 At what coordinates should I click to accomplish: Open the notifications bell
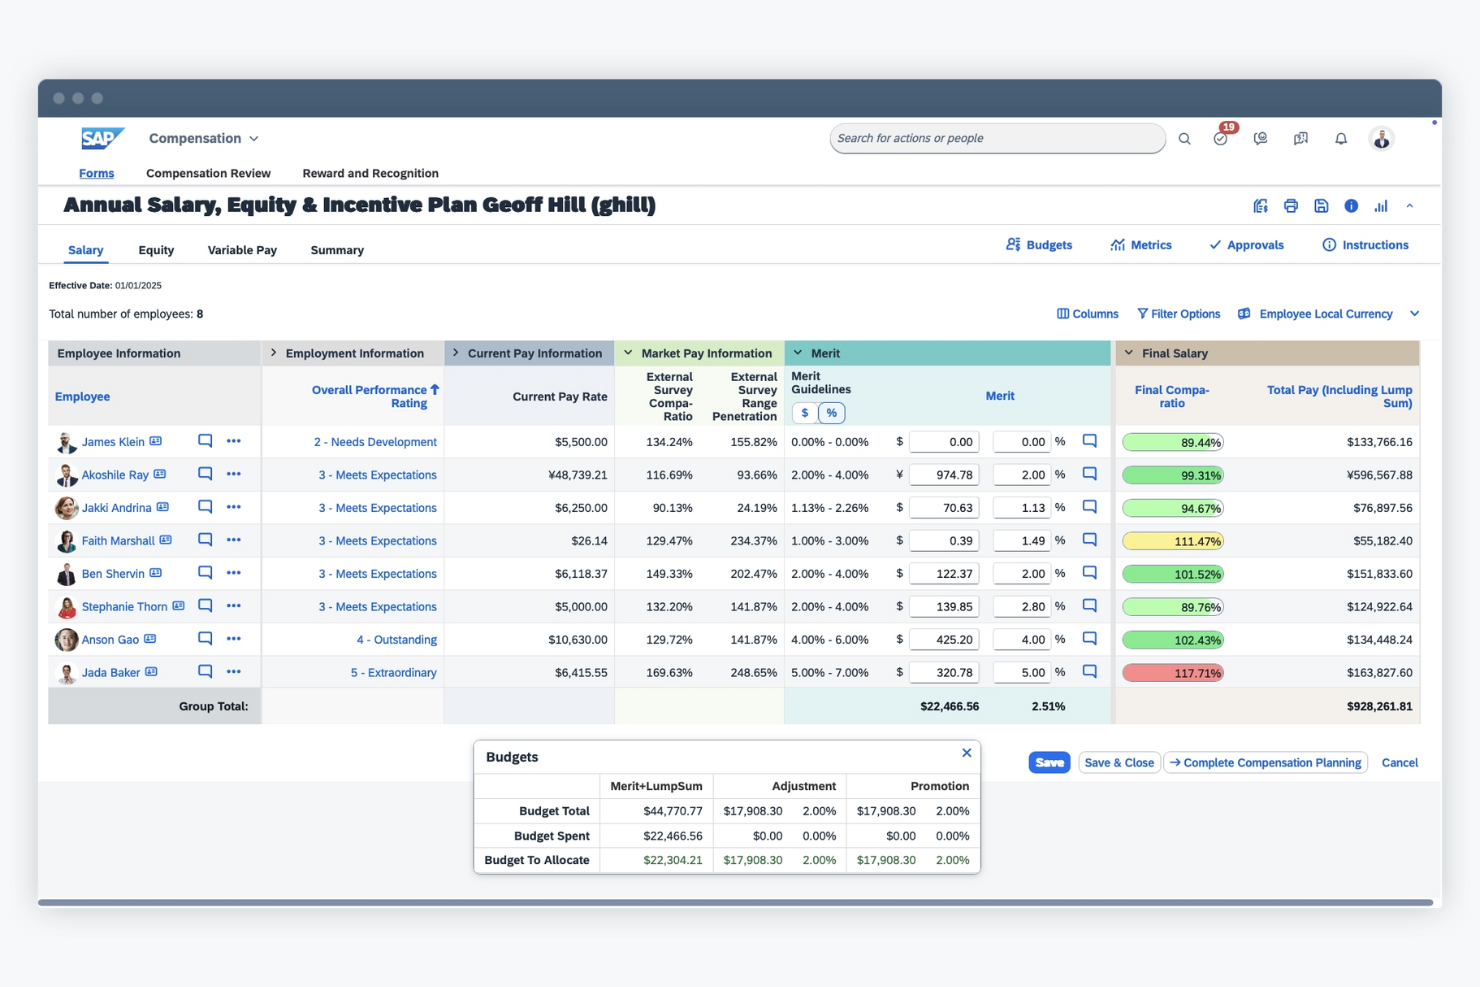1341,139
